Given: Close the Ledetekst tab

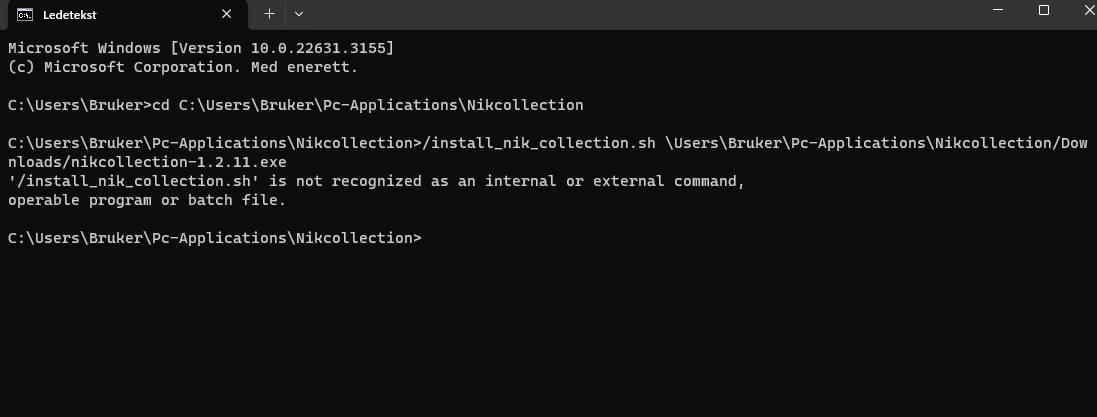Looking at the screenshot, I should point(229,14).
